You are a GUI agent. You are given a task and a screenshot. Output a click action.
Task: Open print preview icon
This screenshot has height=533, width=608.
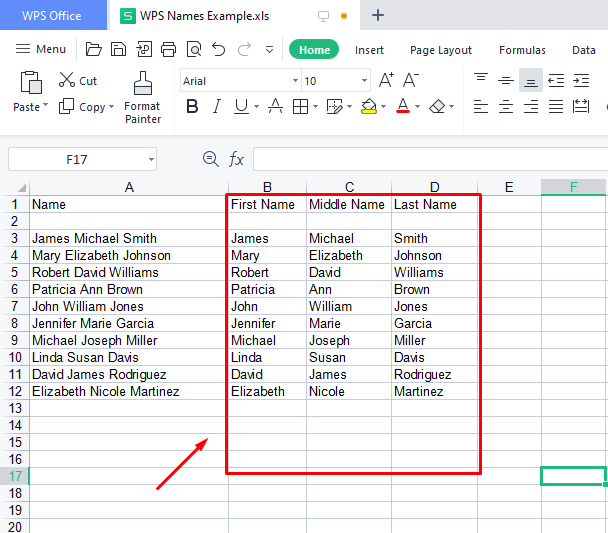[x=194, y=50]
